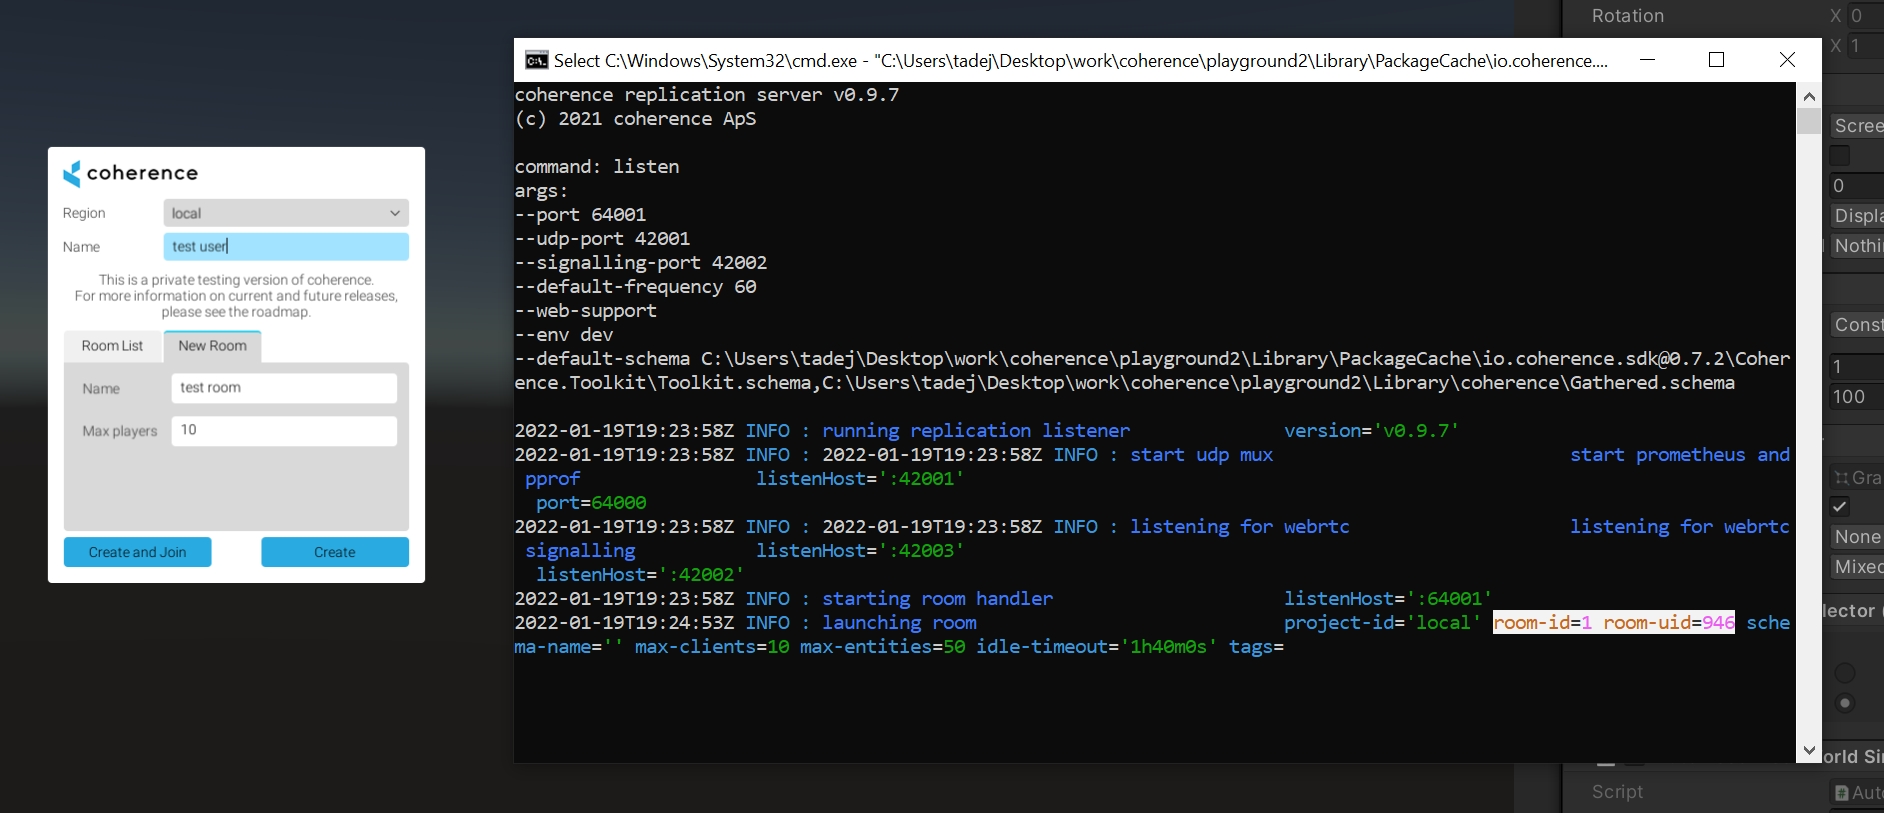
Task: Click the console scrollbar down arrow
Action: [x=1809, y=750]
